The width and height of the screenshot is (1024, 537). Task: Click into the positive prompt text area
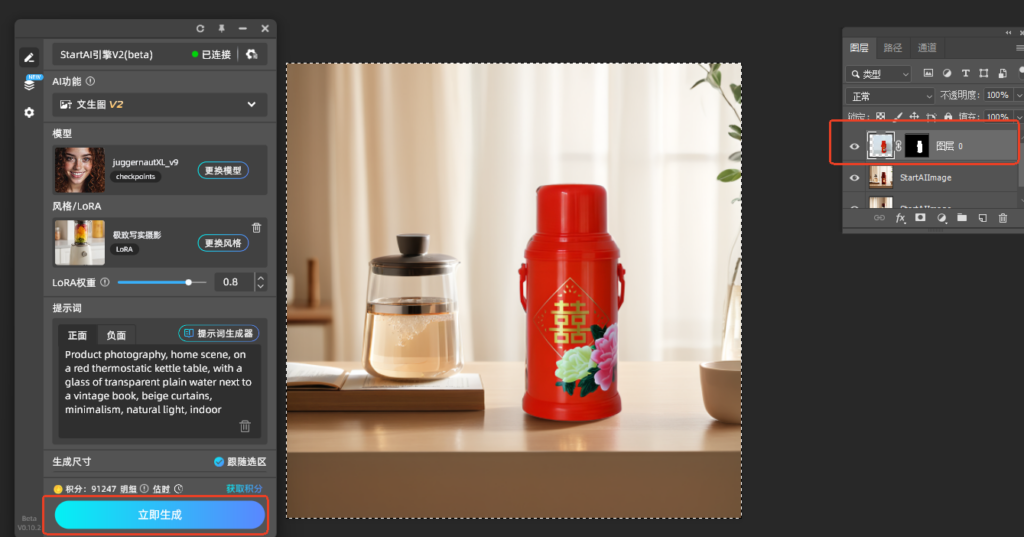[160, 391]
